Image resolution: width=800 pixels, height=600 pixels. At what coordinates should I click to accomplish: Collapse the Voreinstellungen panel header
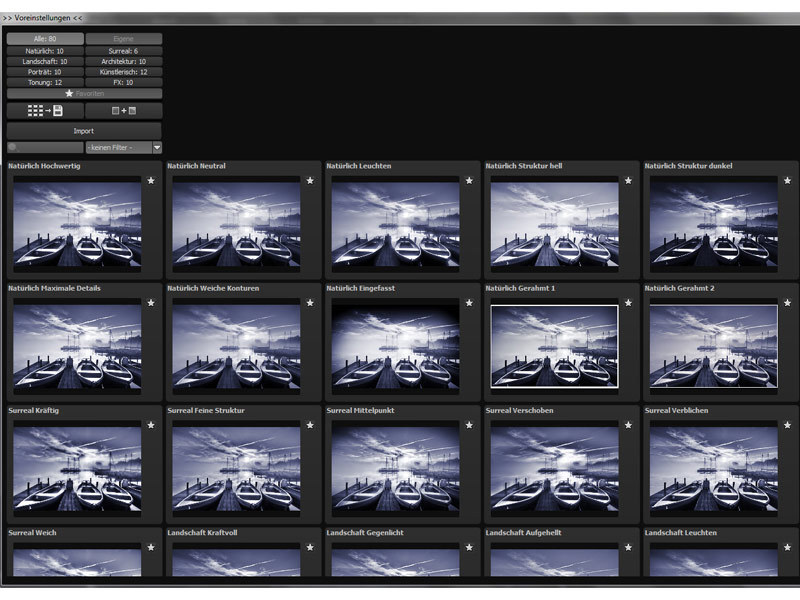43,18
